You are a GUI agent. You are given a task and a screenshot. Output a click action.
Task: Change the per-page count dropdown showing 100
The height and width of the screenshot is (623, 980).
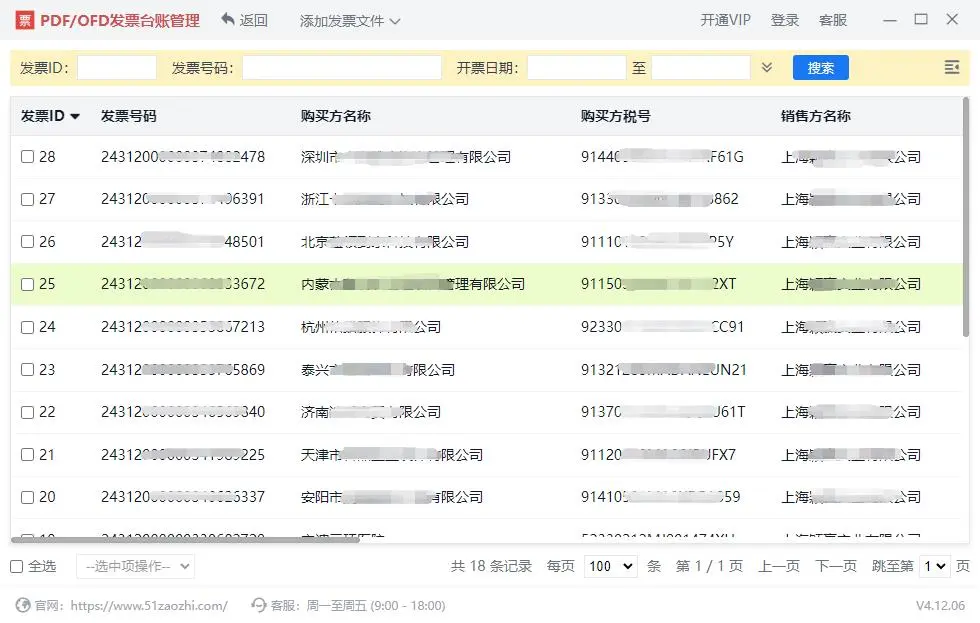[x=609, y=567]
